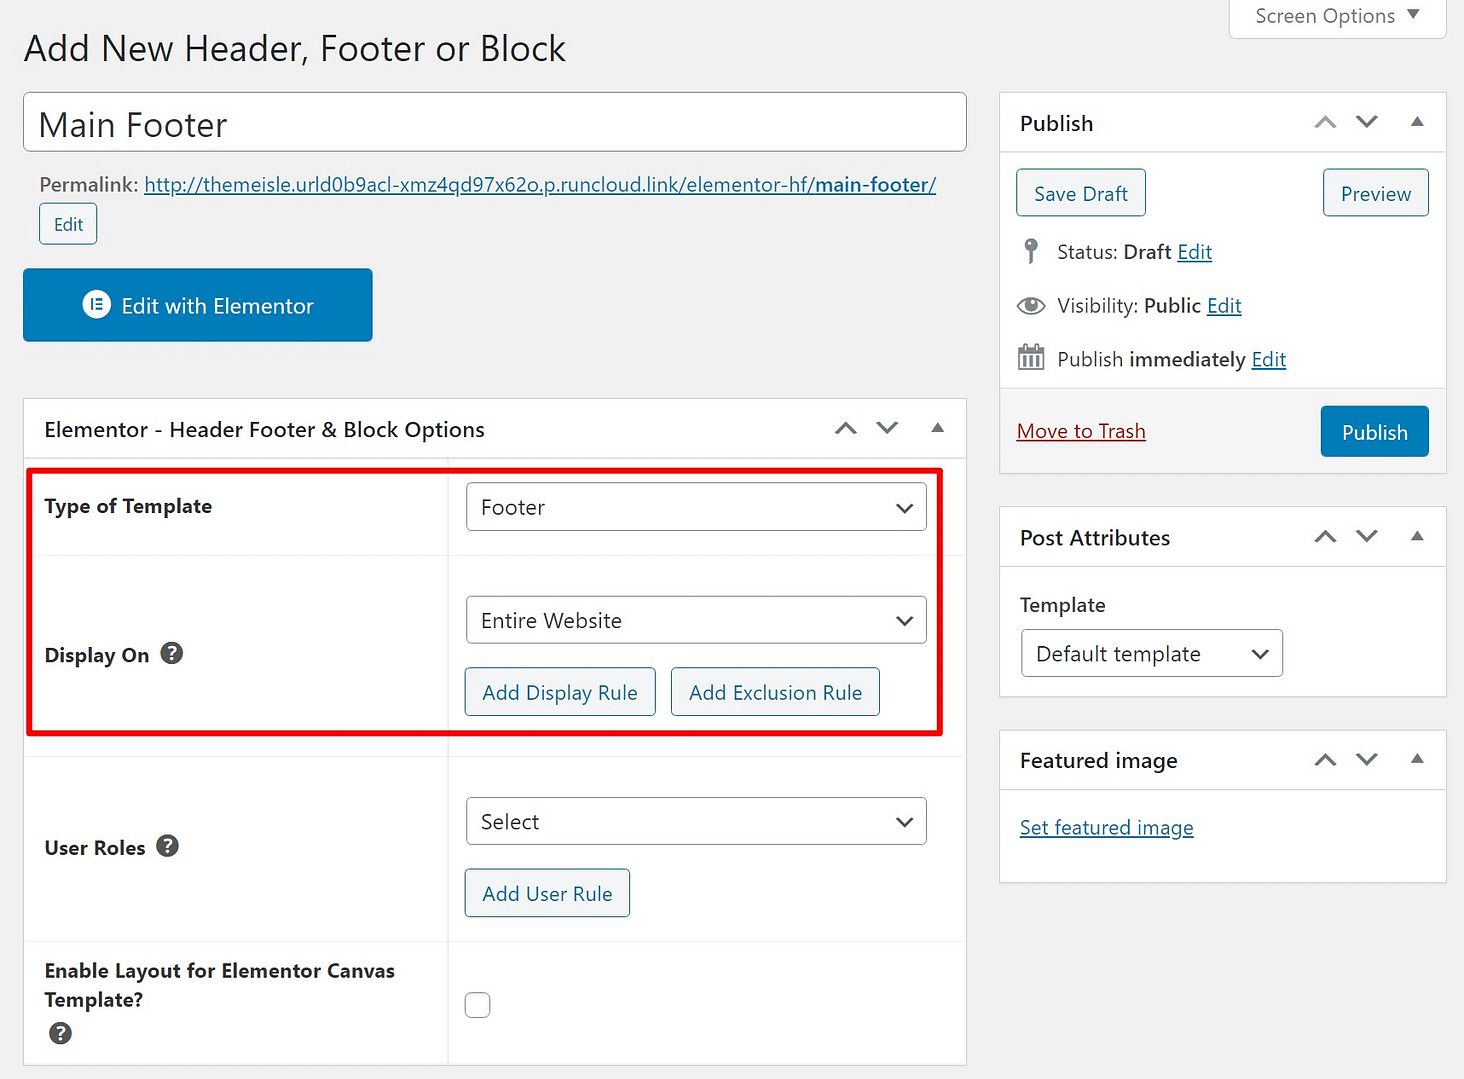The width and height of the screenshot is (1464, 1079).
Task: Collapse the Elementor Header Footer Options panel
Action: pos(937,428)
